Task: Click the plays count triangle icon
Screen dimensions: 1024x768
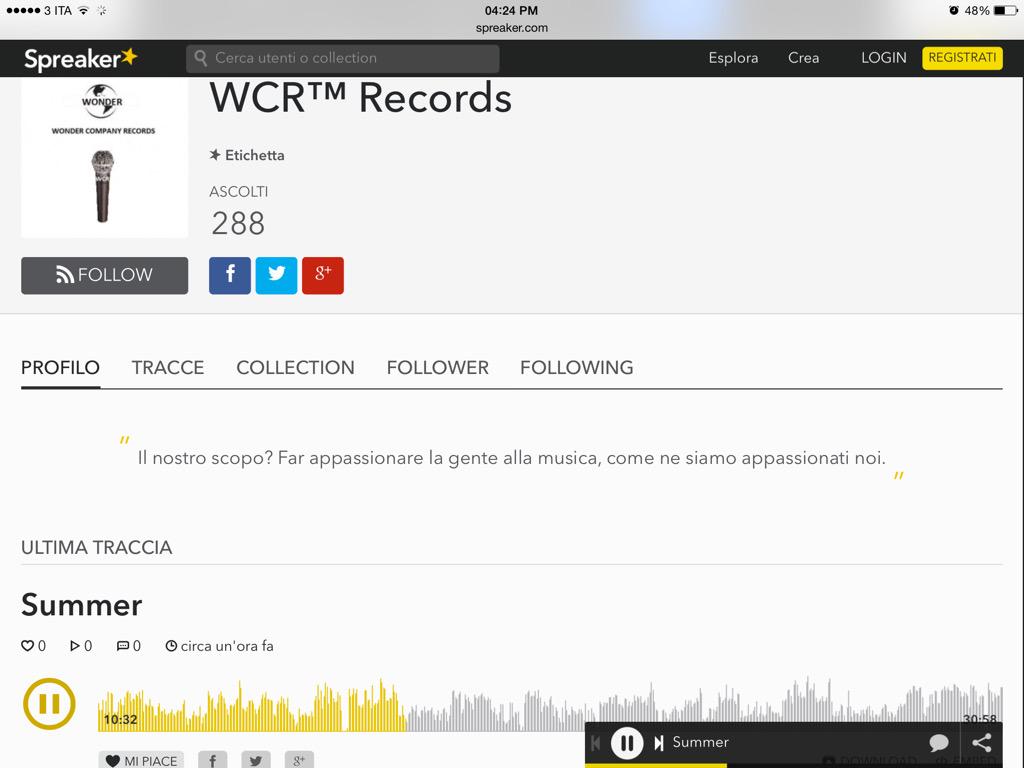Action: 74,646
